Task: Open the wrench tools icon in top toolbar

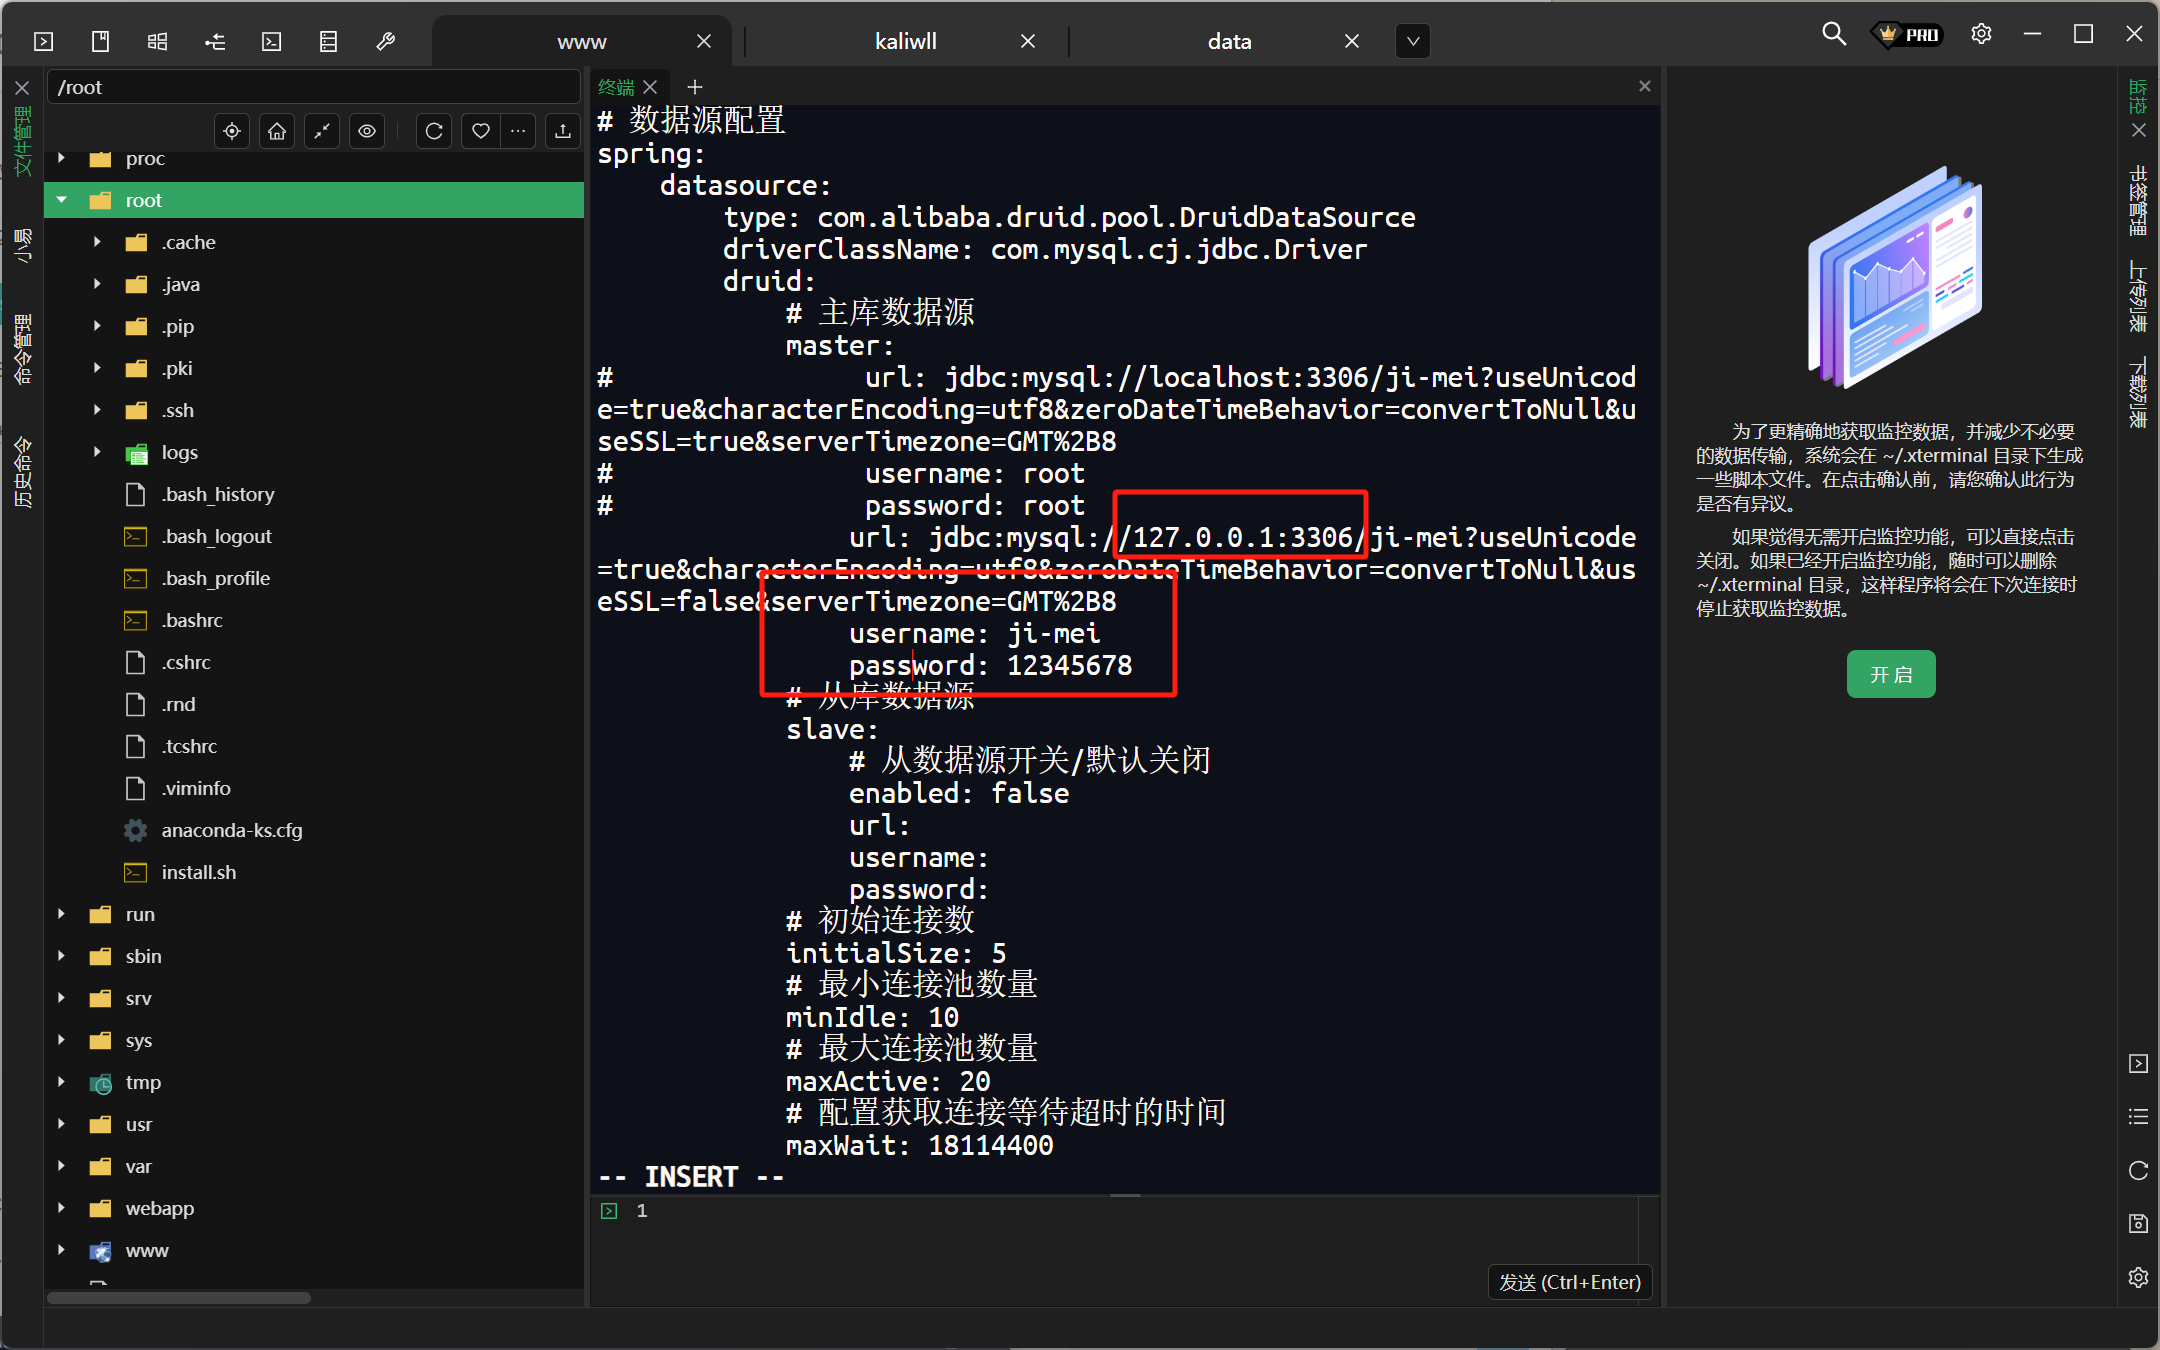Action: 385,41
